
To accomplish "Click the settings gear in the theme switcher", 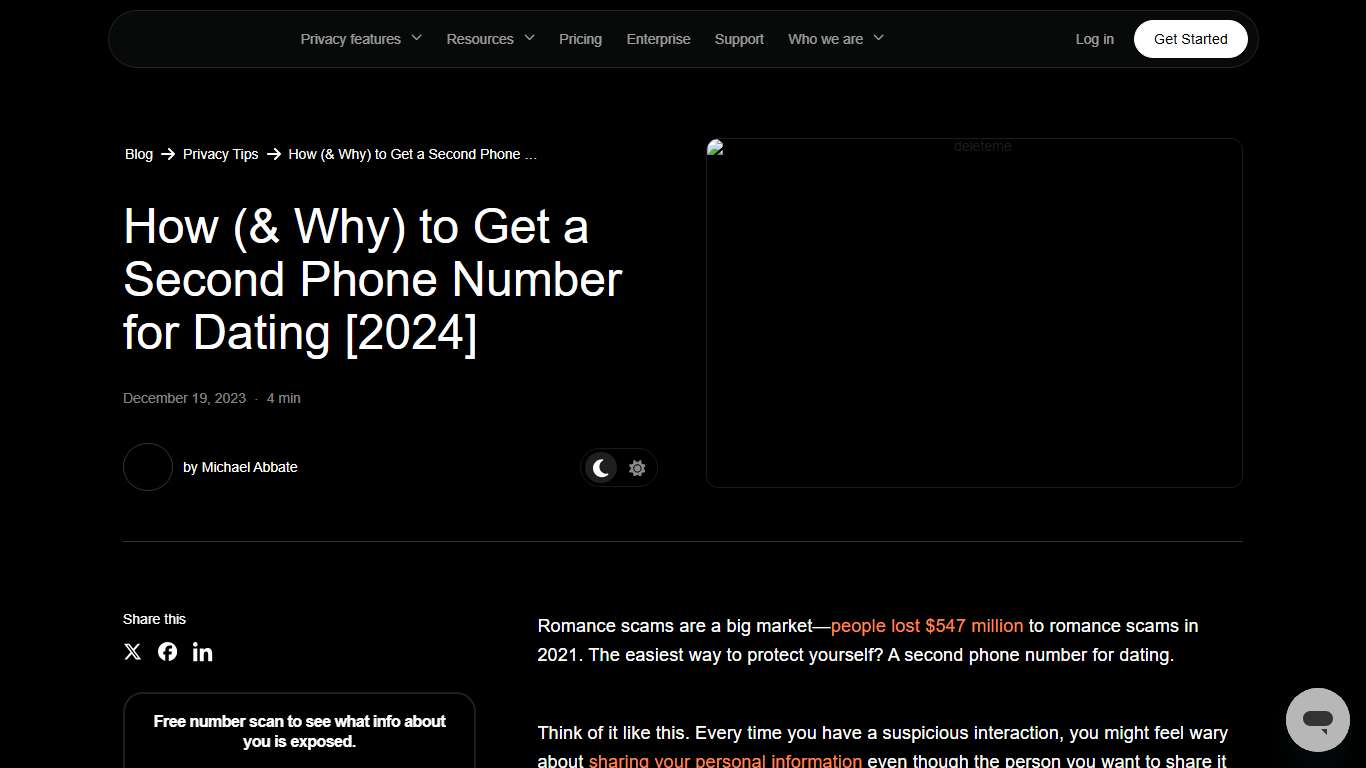I will pyautogui.click(x=637, y=467).
